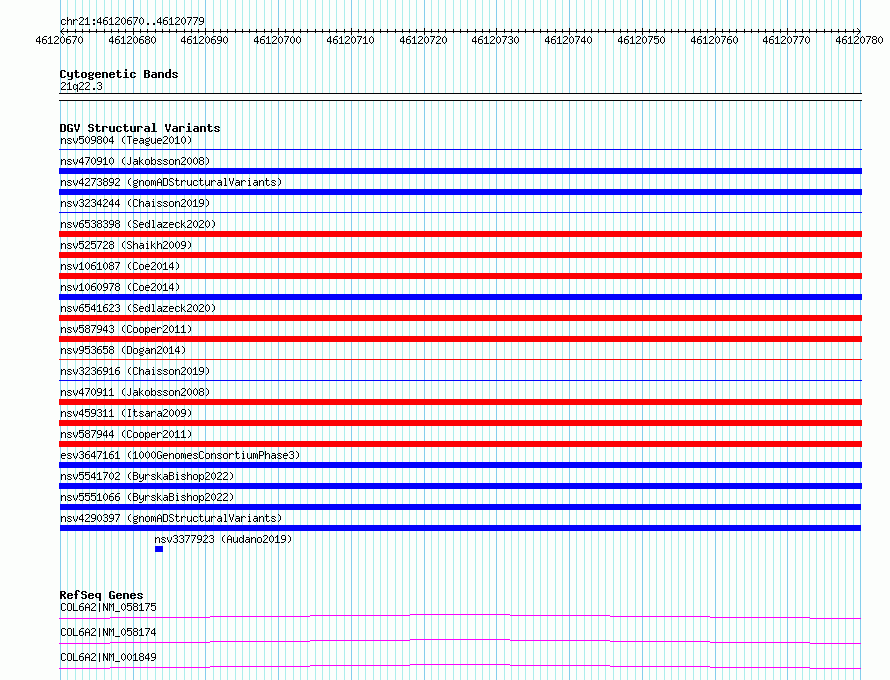Click nsv525728 (Shaikh2009) label

click(126, 245)
